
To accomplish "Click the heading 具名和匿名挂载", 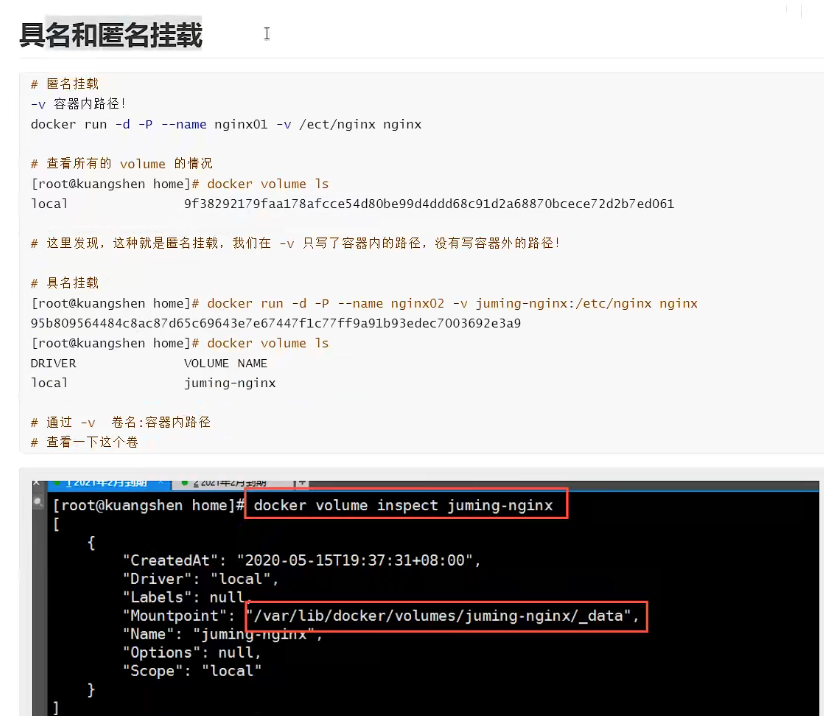I will [x=111, y=35].
